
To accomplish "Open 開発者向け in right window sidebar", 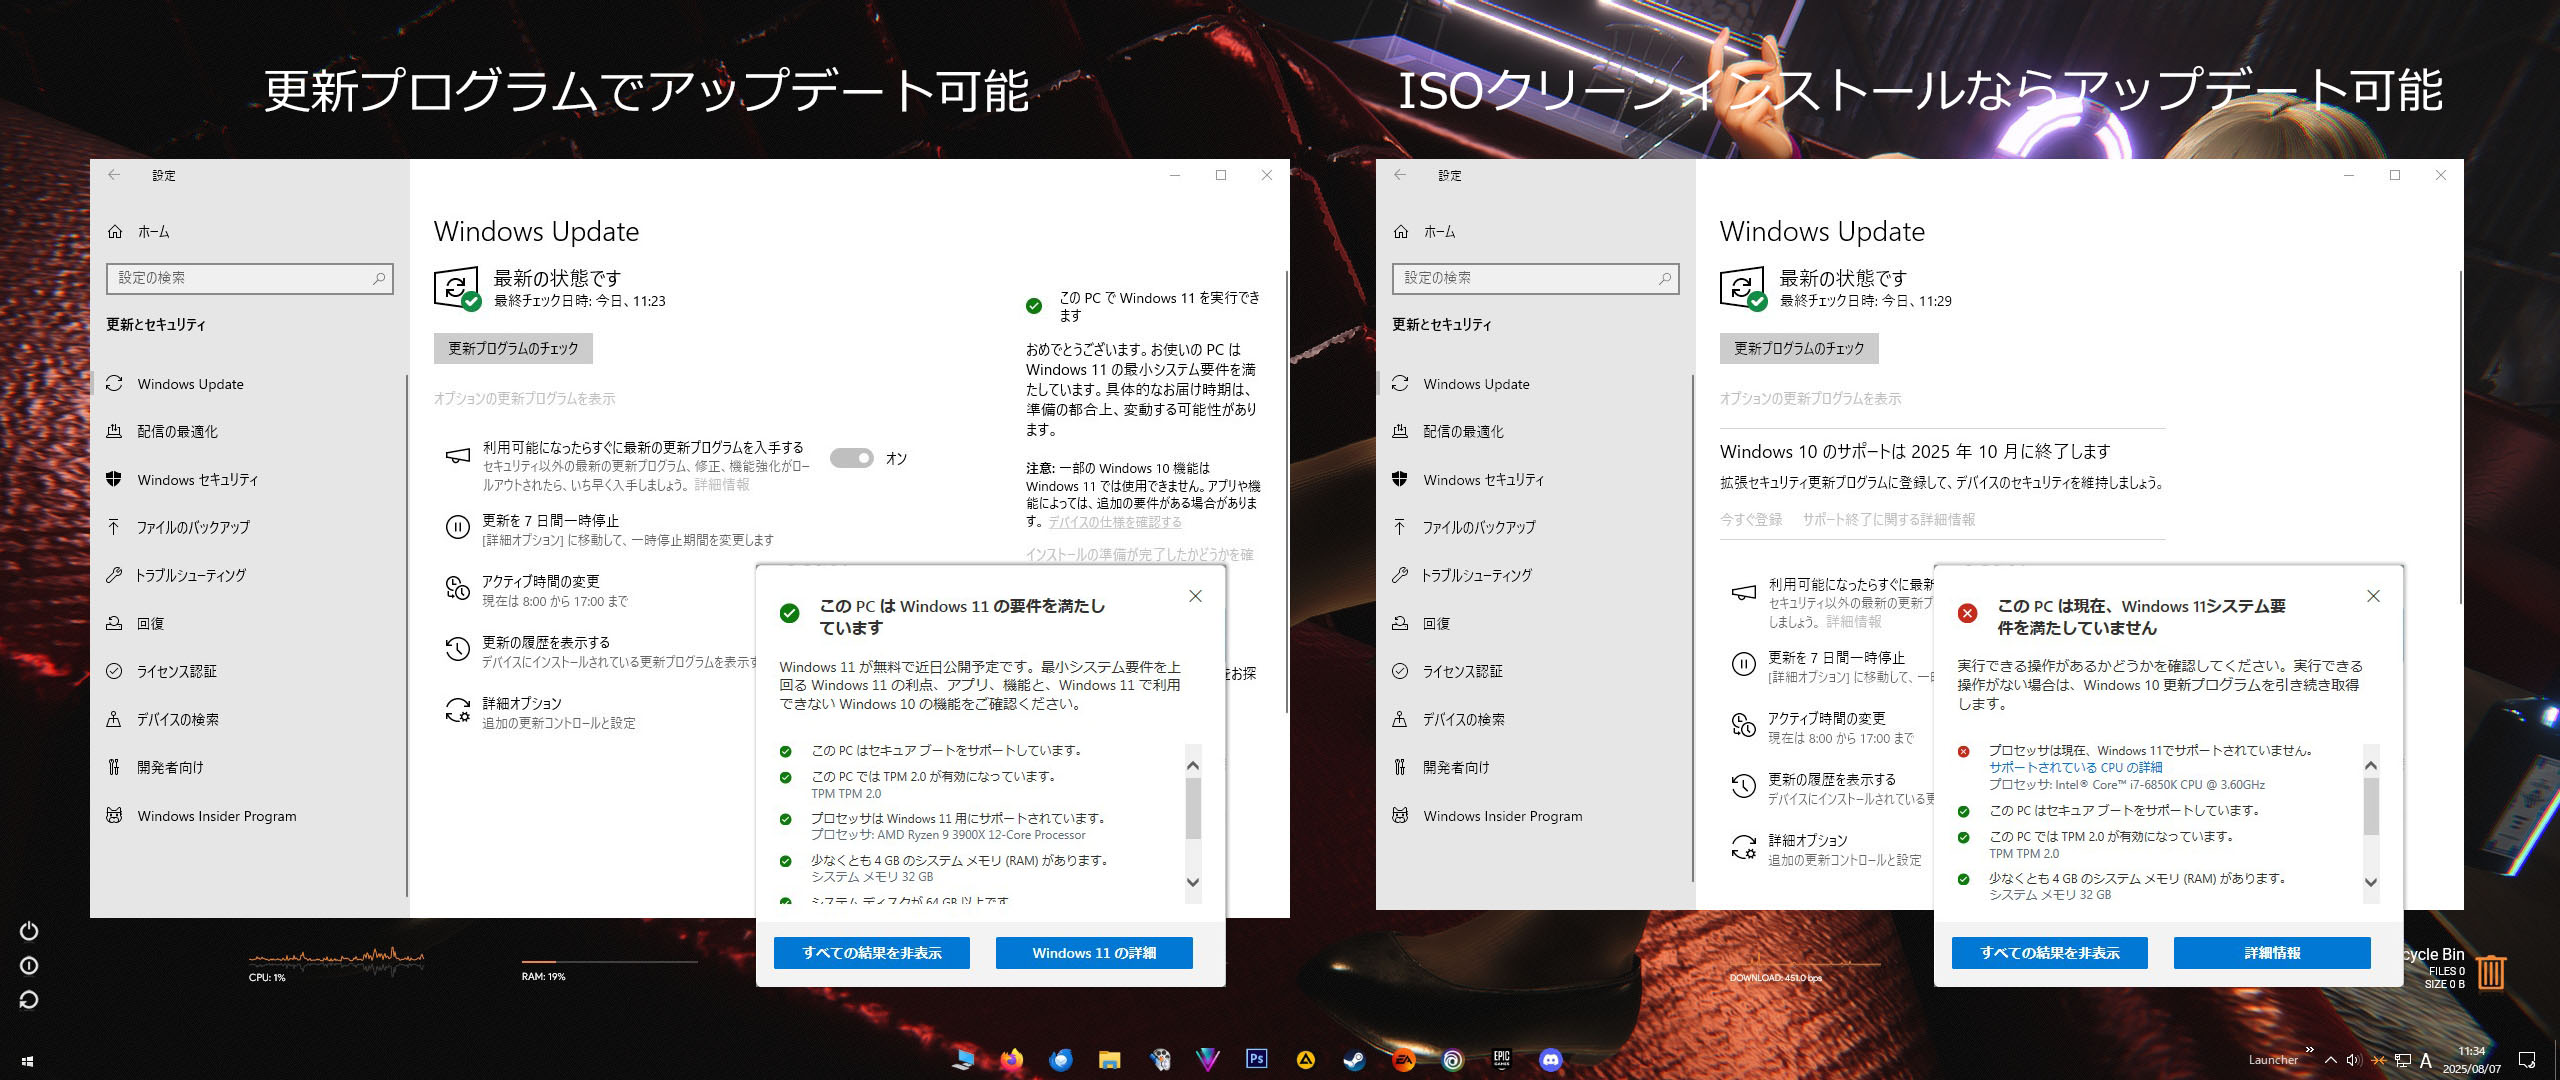I will 1534,767.
